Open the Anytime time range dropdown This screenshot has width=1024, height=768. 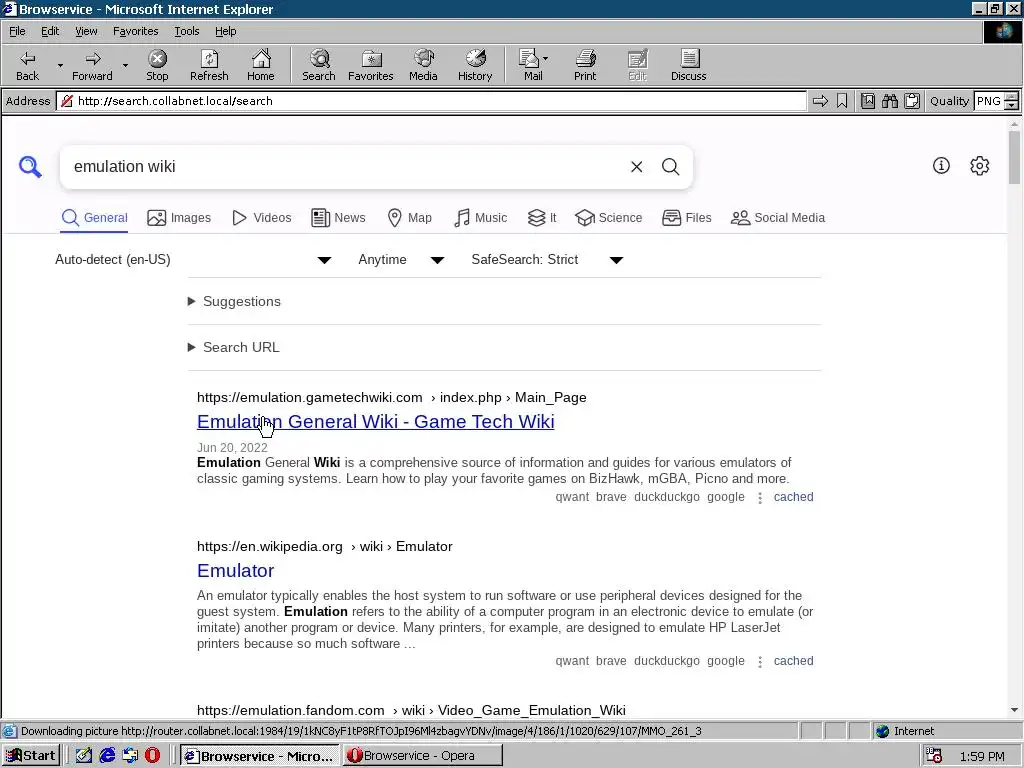(400, 260)
